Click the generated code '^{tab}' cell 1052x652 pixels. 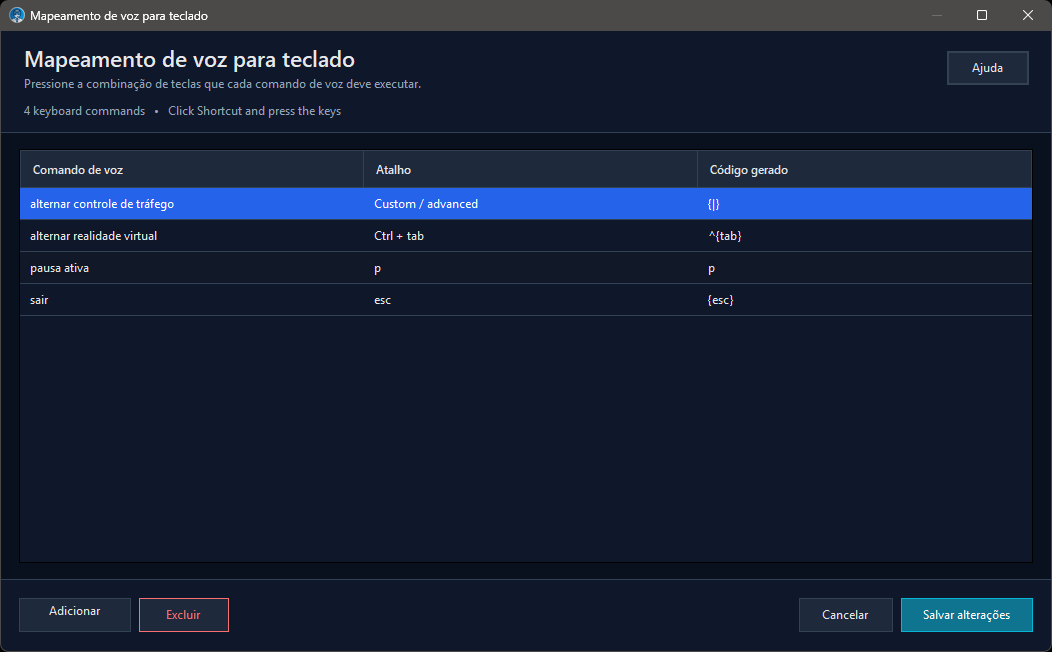(x=864, y=236)
